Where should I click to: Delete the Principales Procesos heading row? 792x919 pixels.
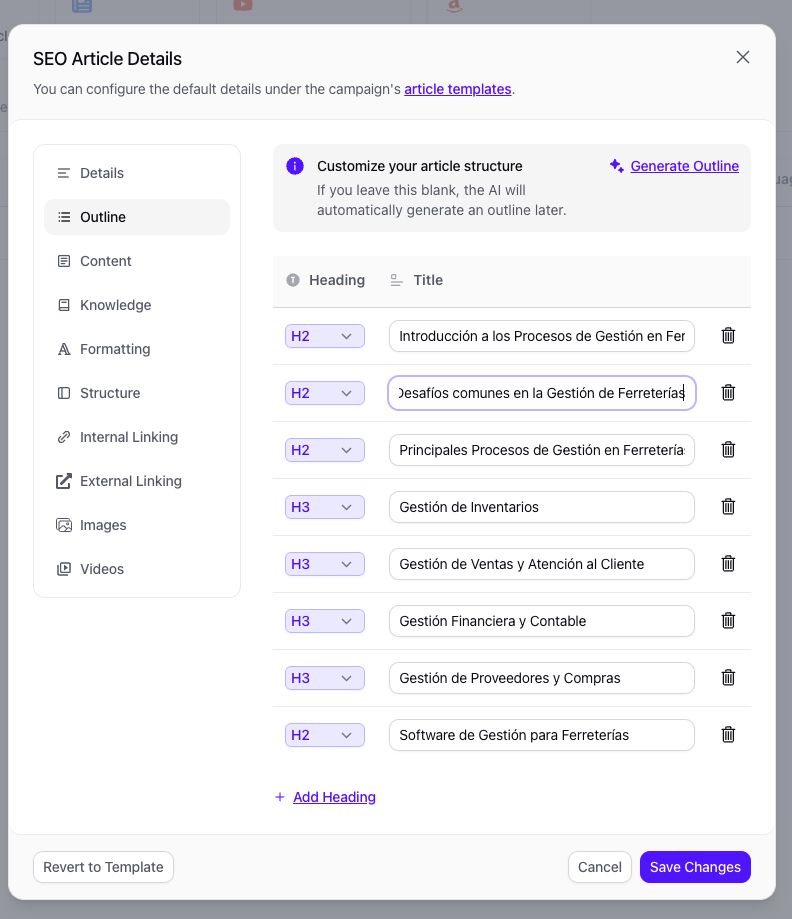pos(728,450)
